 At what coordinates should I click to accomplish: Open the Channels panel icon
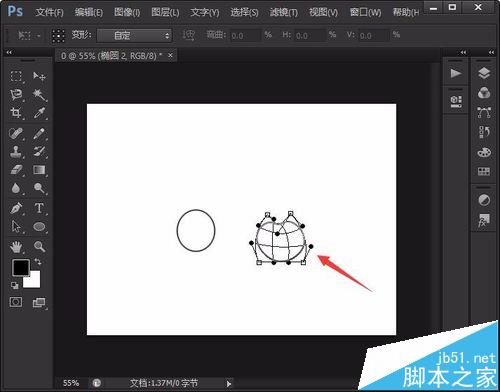(484, 93)
